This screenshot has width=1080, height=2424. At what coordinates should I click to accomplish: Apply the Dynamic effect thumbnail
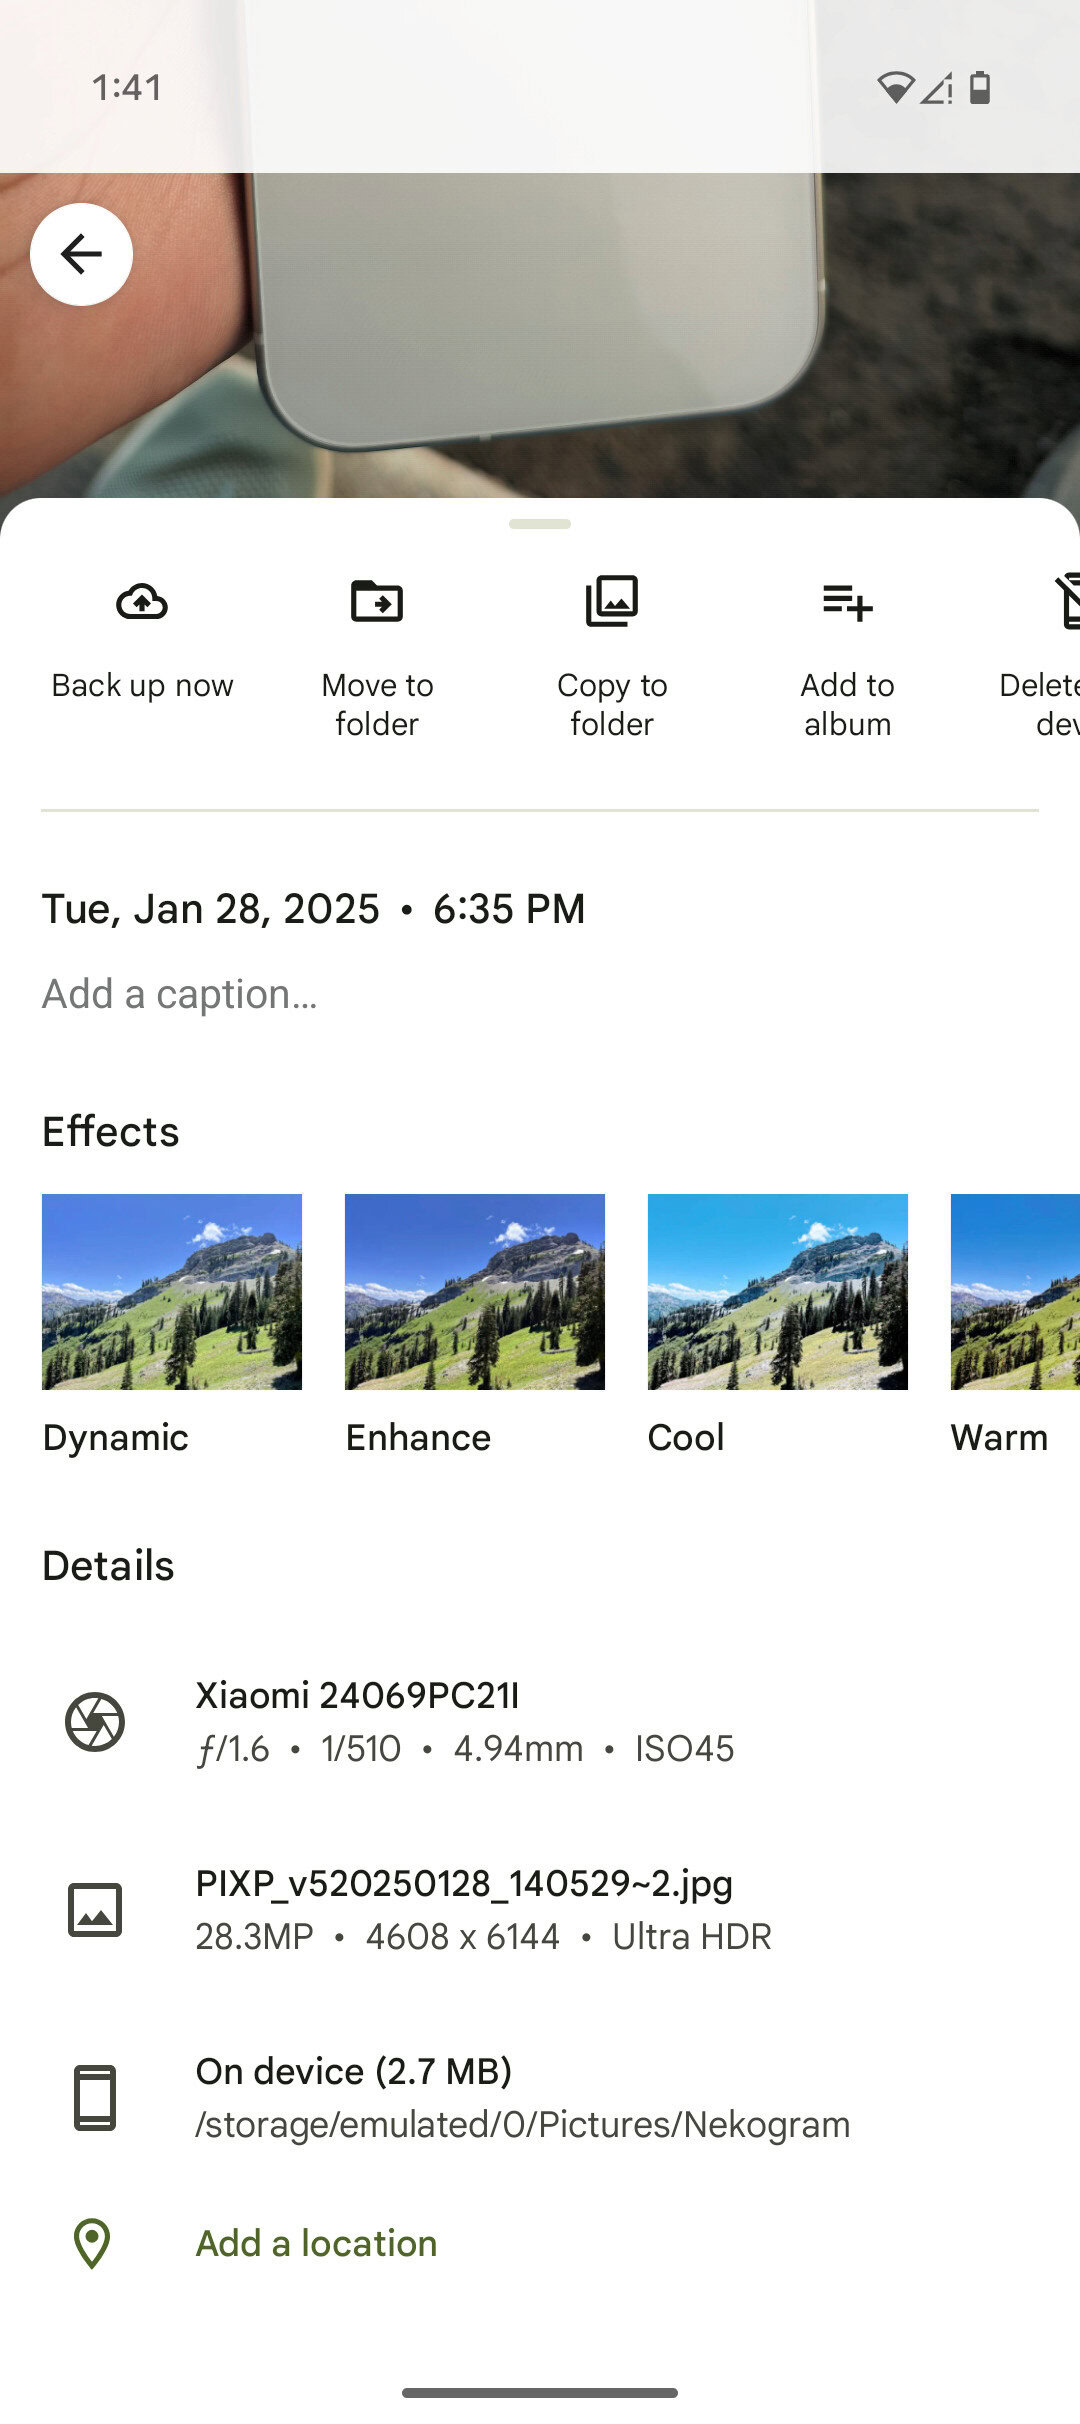tap(172, 1291)
